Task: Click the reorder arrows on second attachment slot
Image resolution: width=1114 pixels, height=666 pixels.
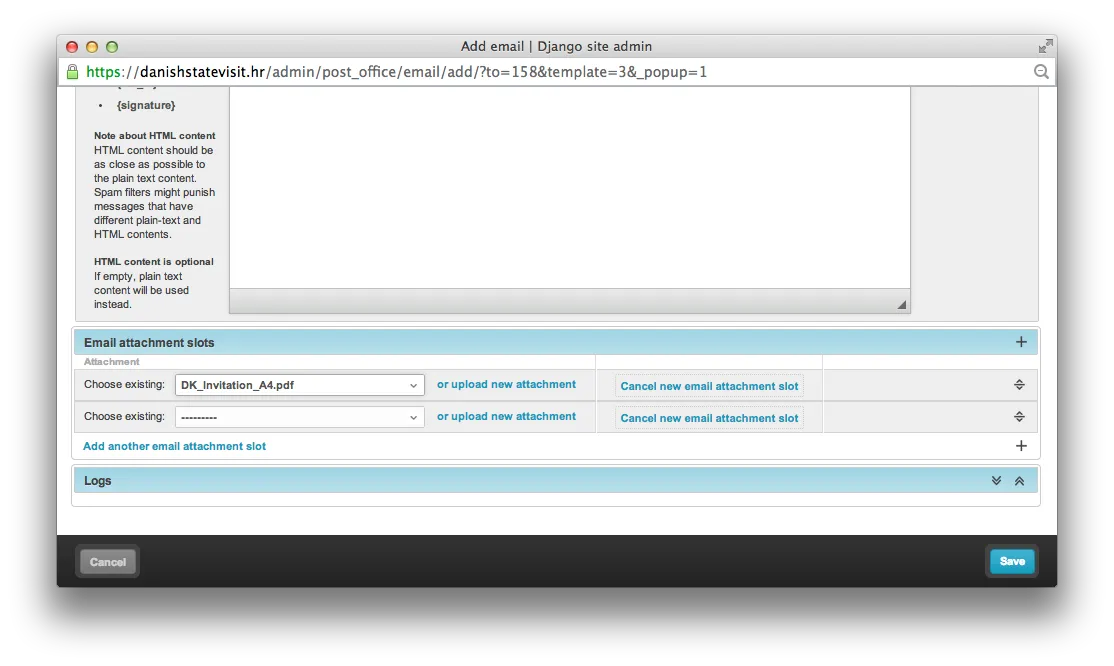Action: (x=1019, y=416)
